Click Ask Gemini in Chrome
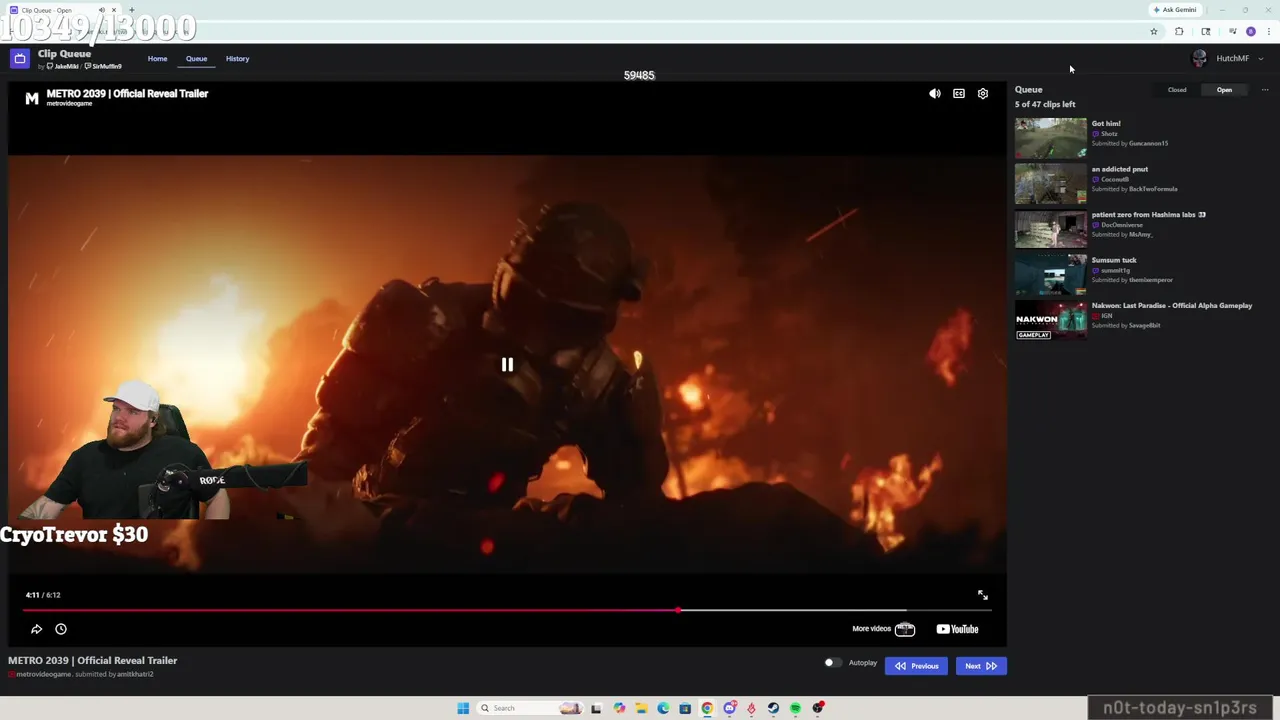The height and width of the screenshot is (720, 1280). point(1175,10)
